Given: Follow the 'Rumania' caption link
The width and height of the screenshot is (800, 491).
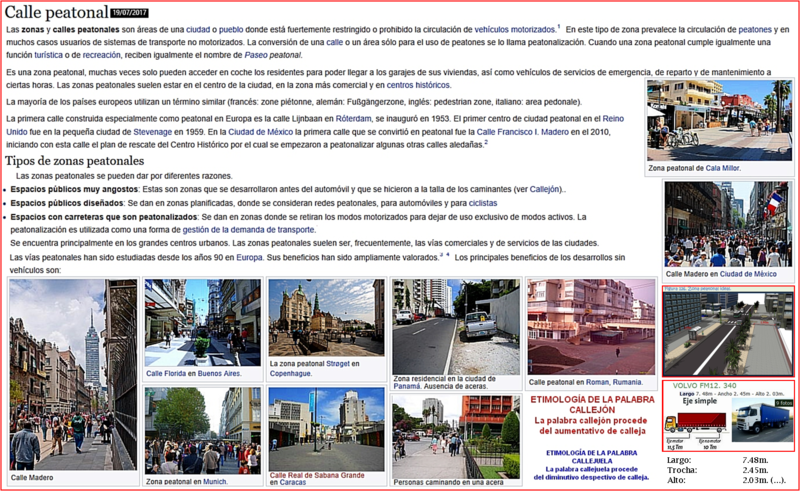Looking at the screenshot, I should tap(627, 382).
